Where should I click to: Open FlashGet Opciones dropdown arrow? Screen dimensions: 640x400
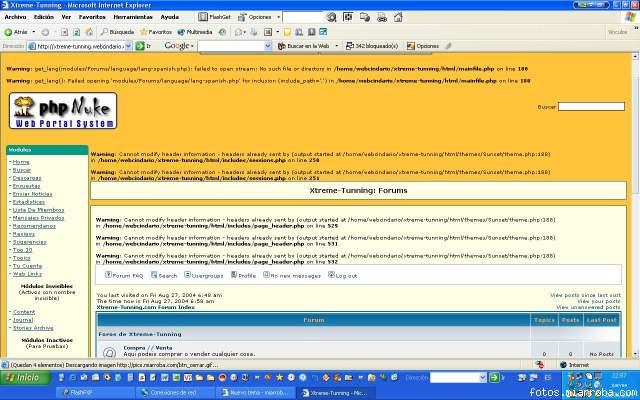[x=278, y=17]
